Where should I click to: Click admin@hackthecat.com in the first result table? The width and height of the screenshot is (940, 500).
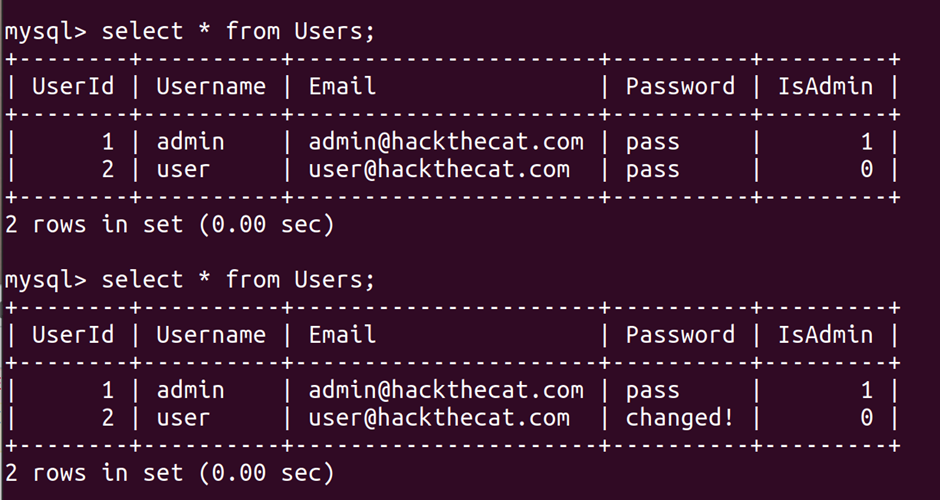tap(446, 142)
